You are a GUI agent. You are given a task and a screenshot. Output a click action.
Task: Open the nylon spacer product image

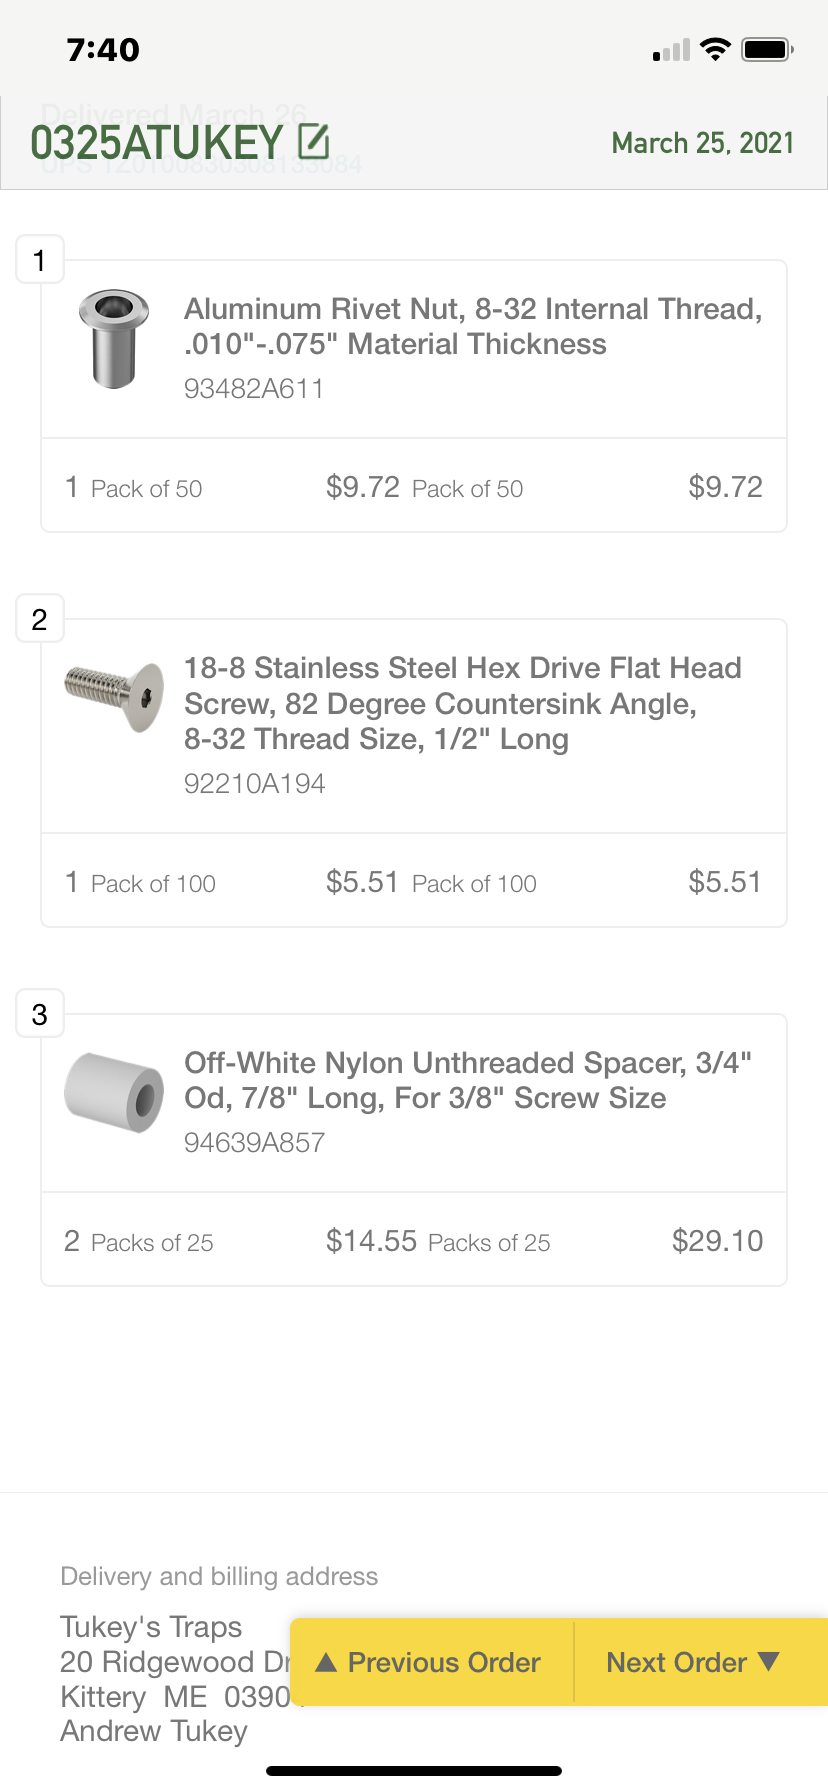[x=114, y=1091]
